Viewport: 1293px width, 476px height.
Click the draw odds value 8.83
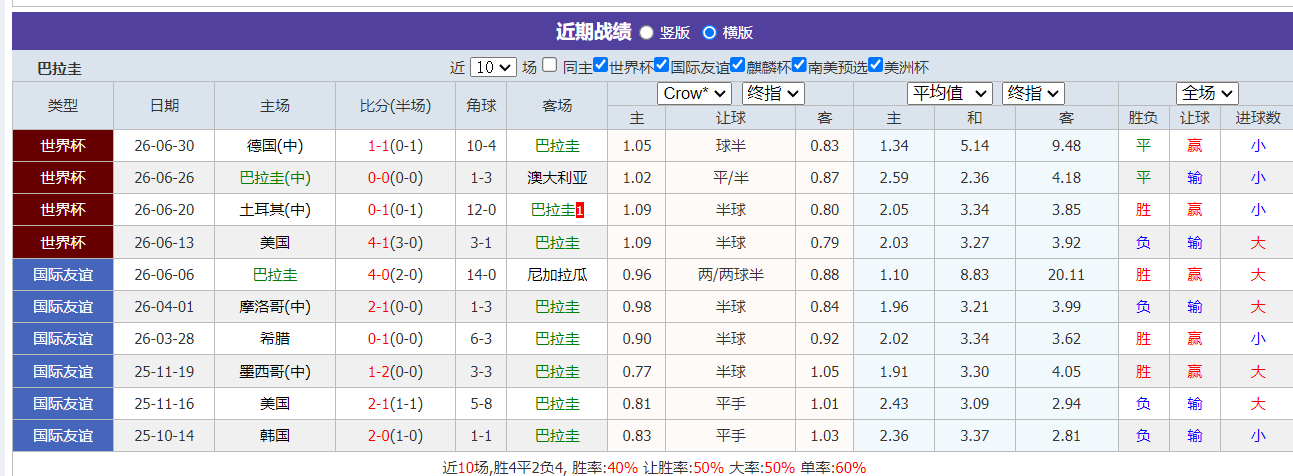[x=975, y=274]
